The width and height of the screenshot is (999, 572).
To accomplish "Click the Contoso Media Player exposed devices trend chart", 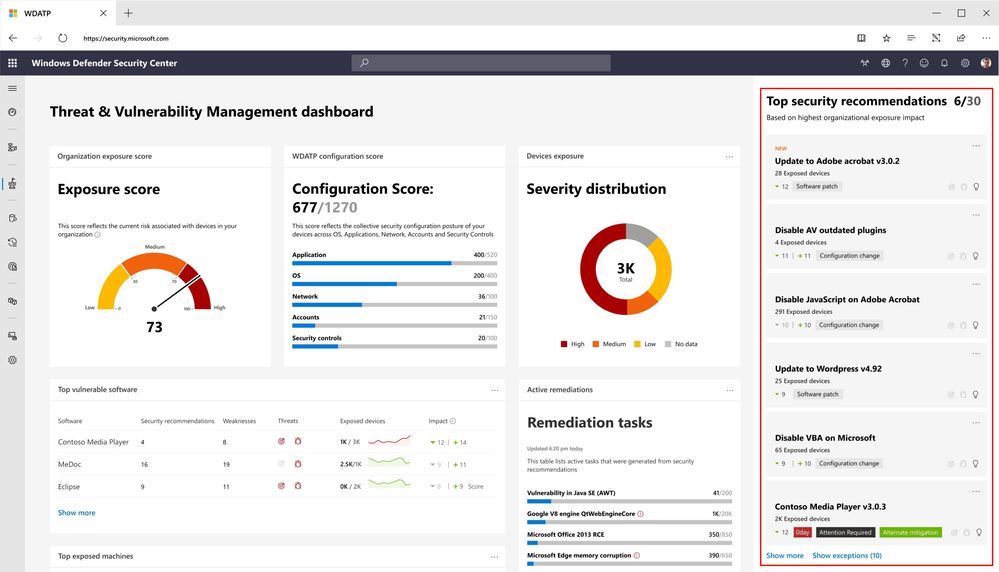I will click(x=389, y=440).
